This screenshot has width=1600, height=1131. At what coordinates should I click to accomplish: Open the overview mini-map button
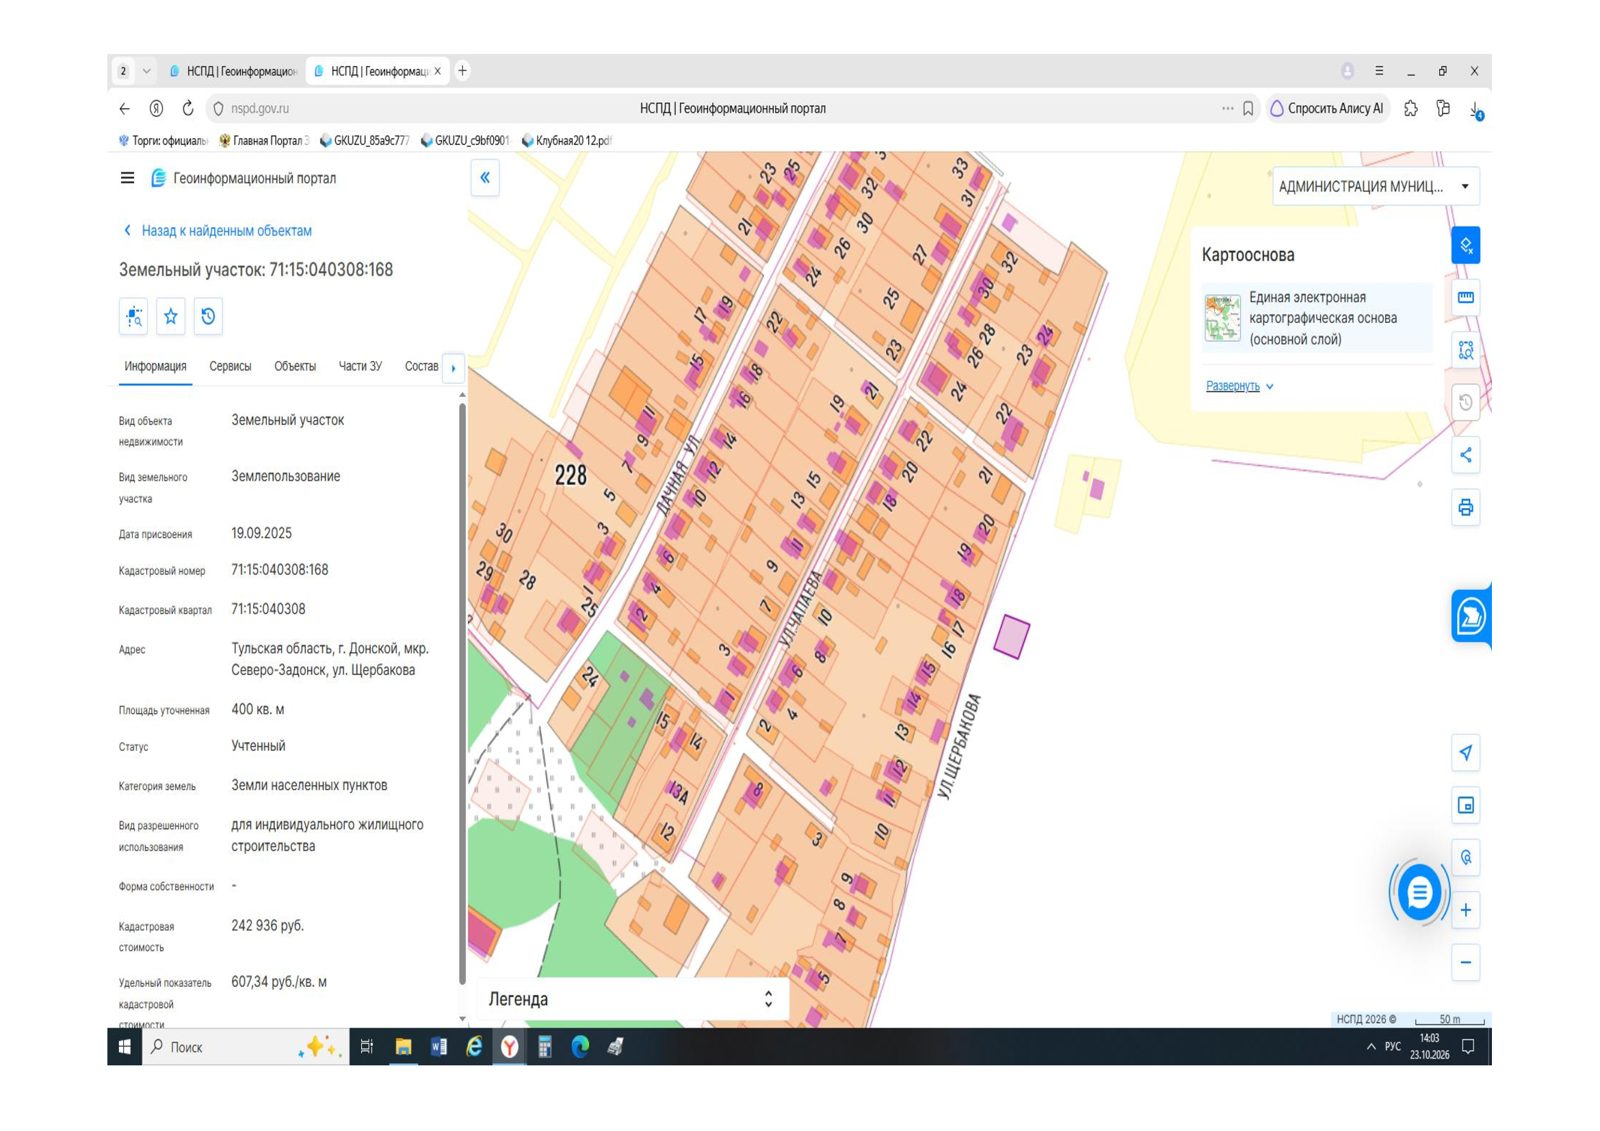point(1466,805)
